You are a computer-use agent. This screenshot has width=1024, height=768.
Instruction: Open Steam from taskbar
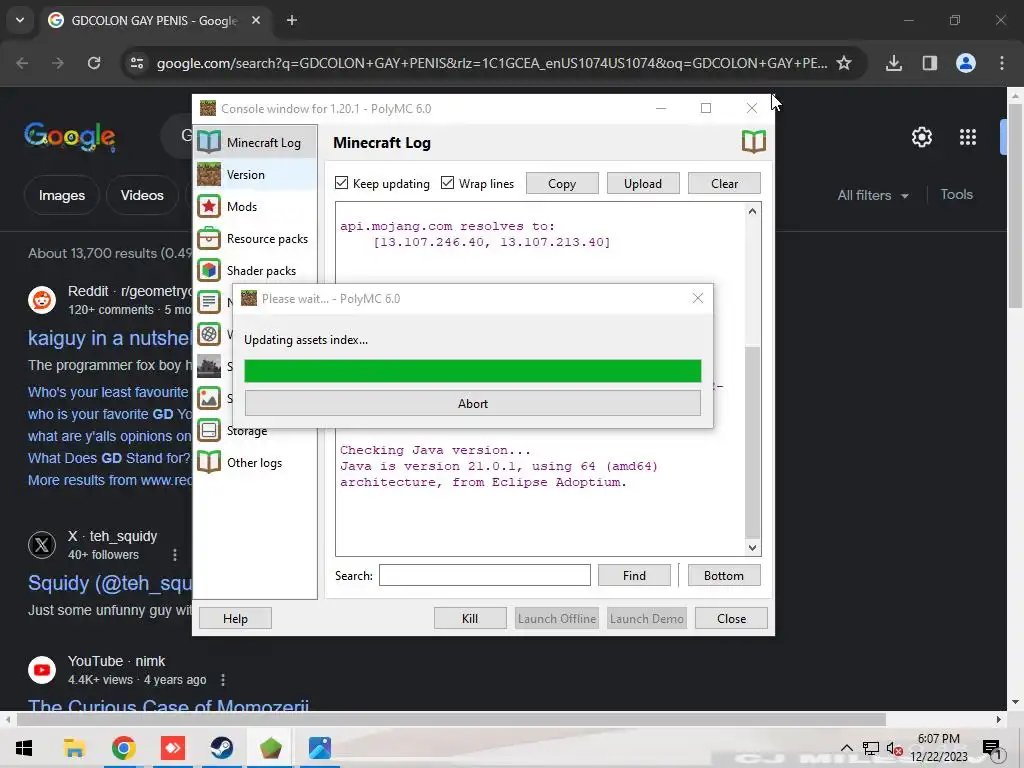point(221,748)
